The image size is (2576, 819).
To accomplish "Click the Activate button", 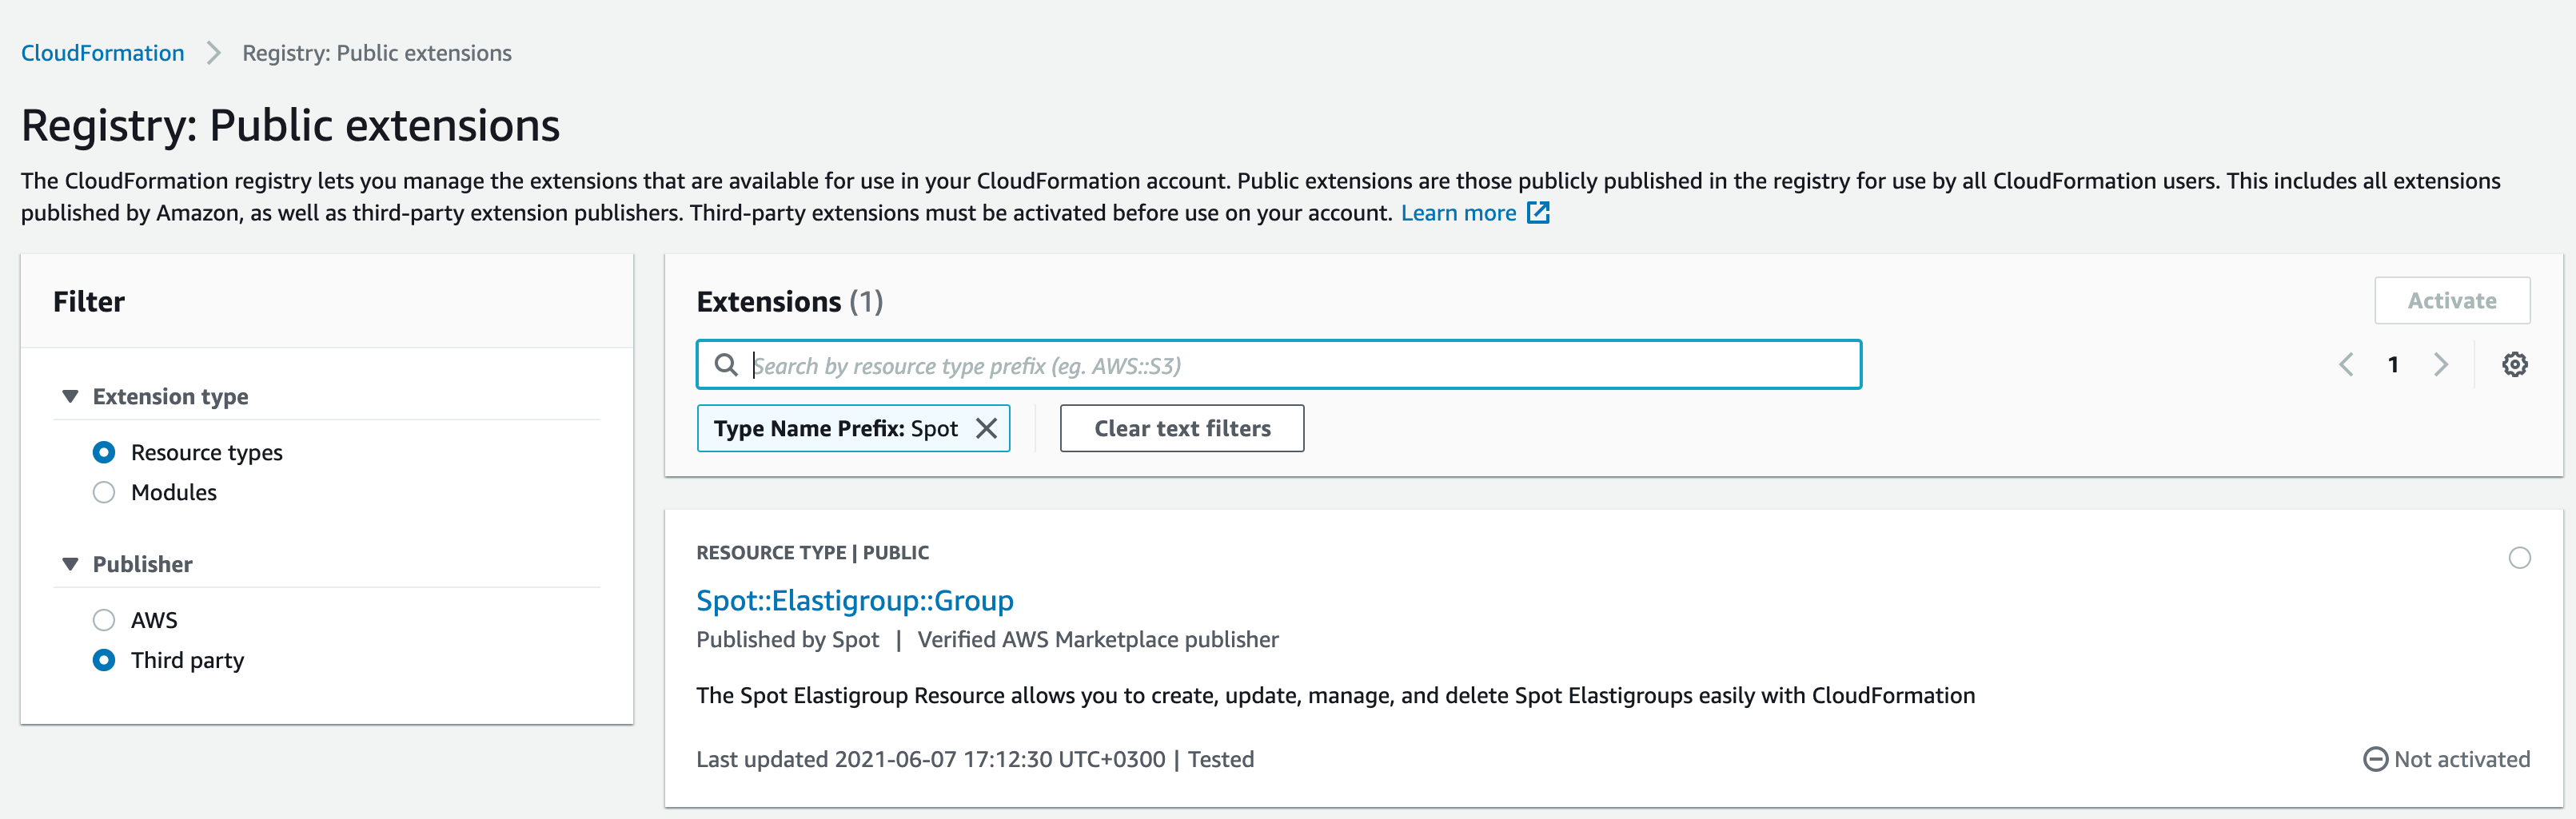I will 2451,301.
